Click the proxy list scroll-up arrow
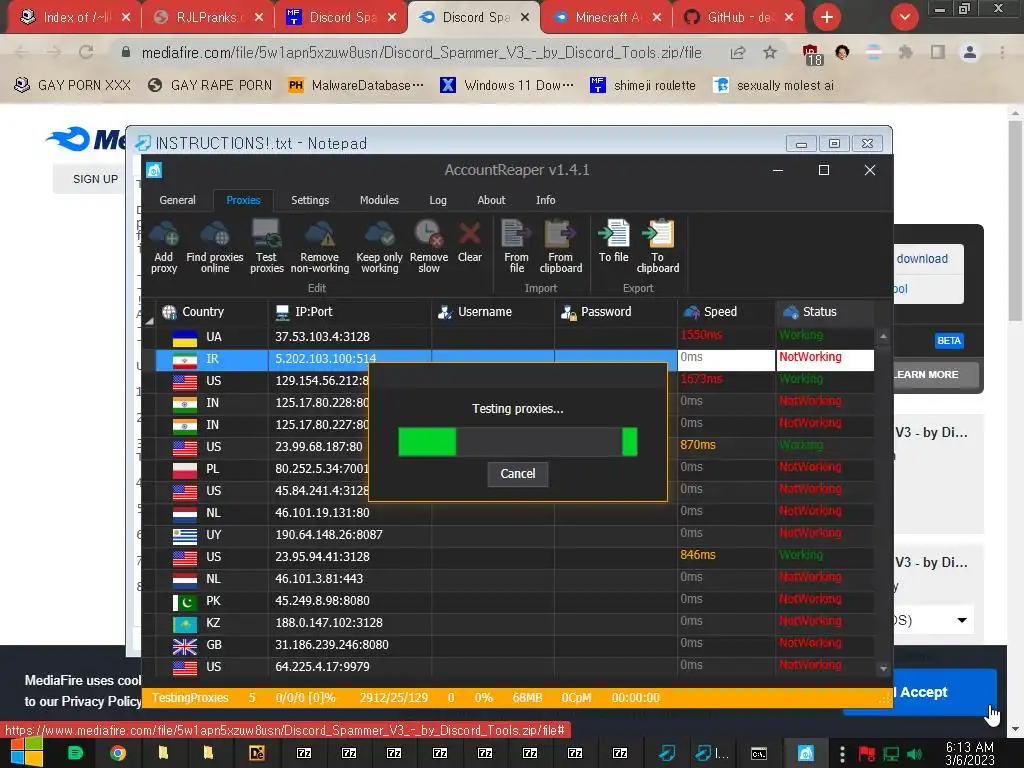 (884, 337)
